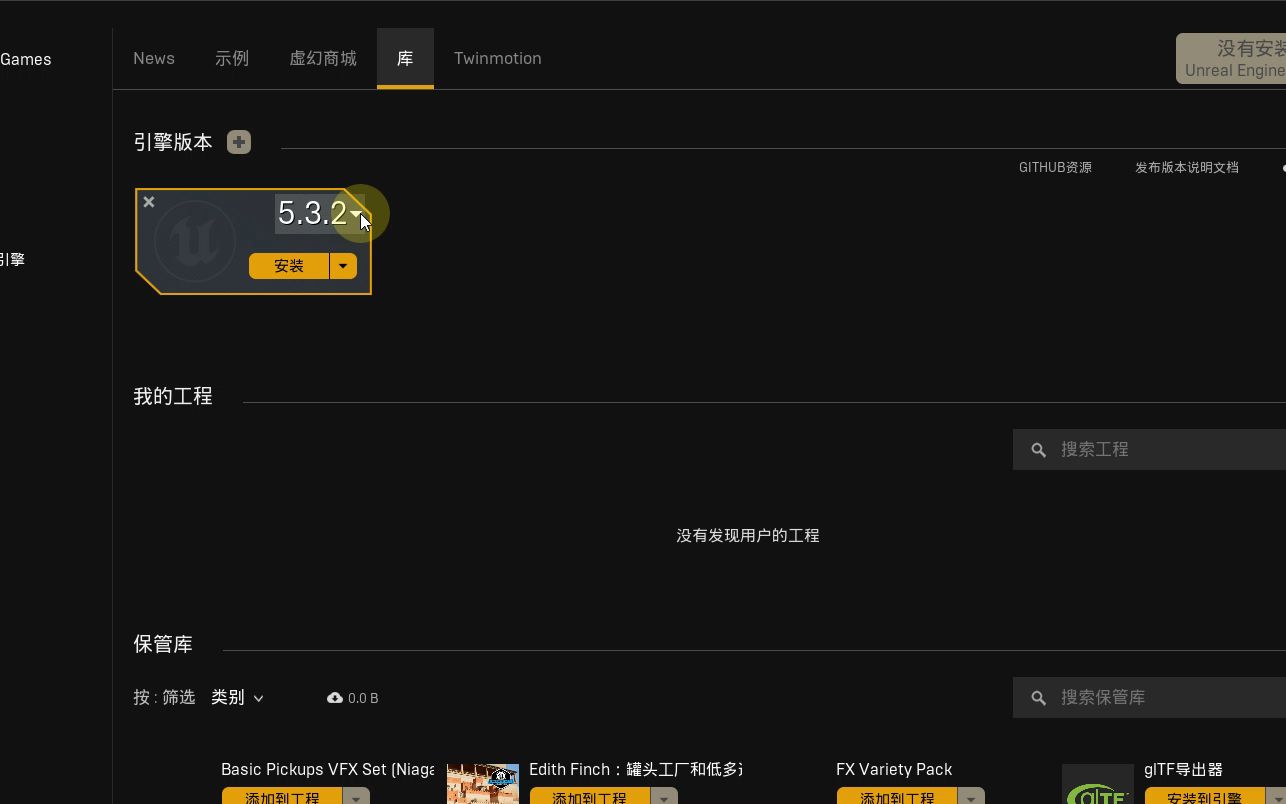Viewport: 1286px width, 804px height.
Task: Click the 按 : 筛选 label
Action: (x=164, y=697)
